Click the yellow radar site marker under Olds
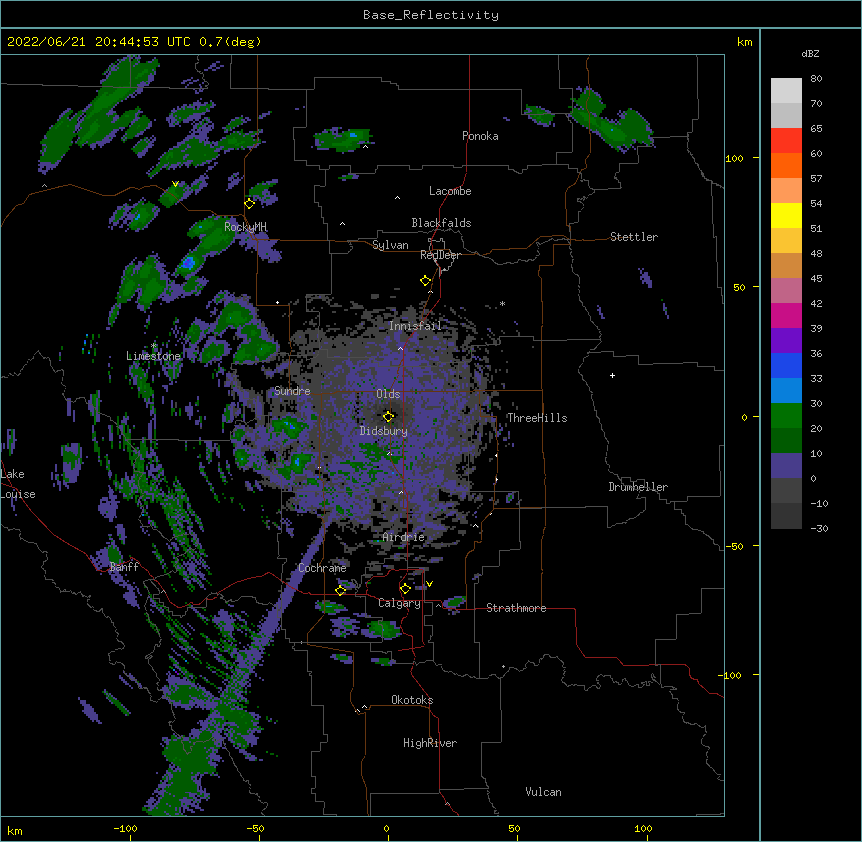862x842 pixels. [x=389, y=417]
